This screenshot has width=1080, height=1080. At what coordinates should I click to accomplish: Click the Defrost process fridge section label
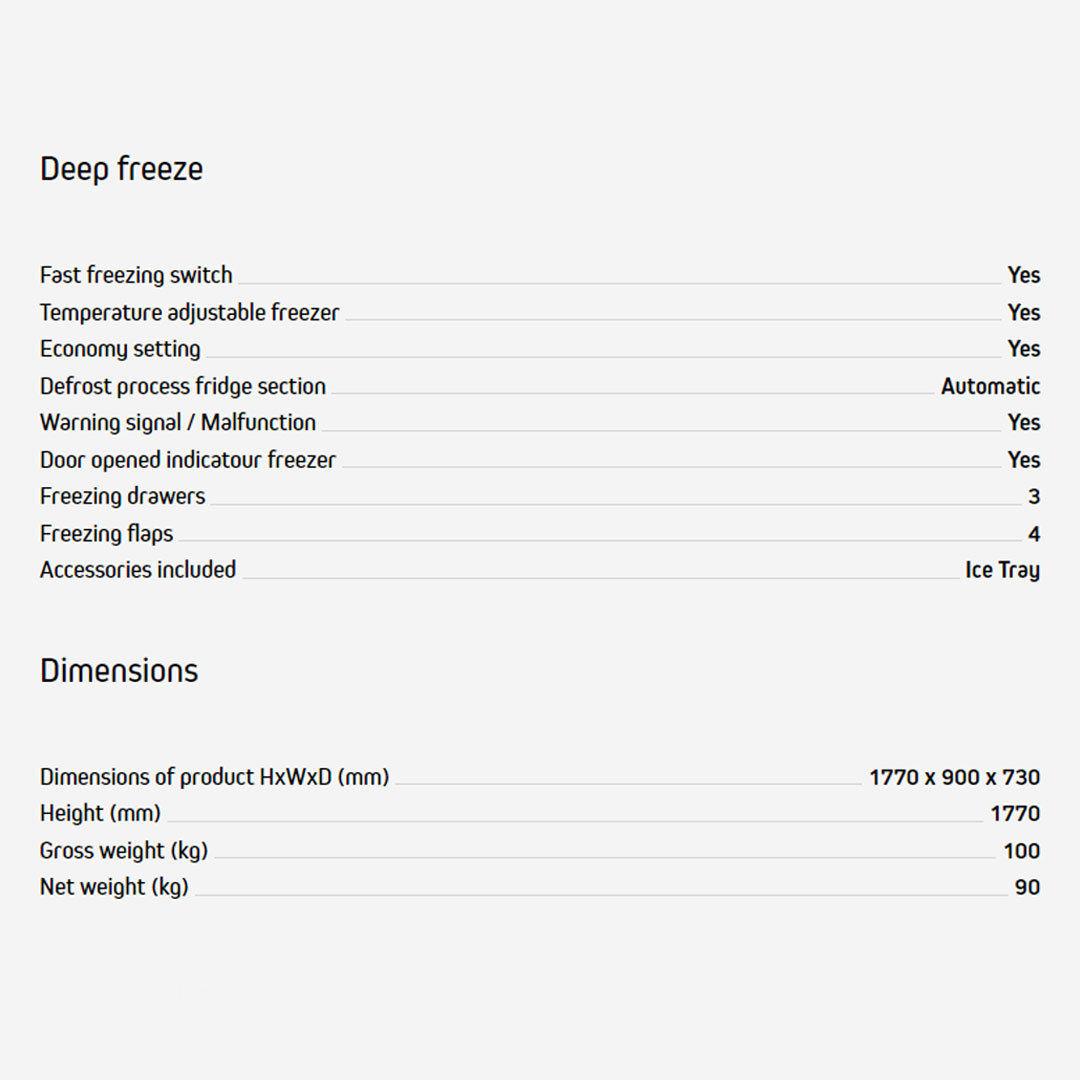click(x=183, y=386)
